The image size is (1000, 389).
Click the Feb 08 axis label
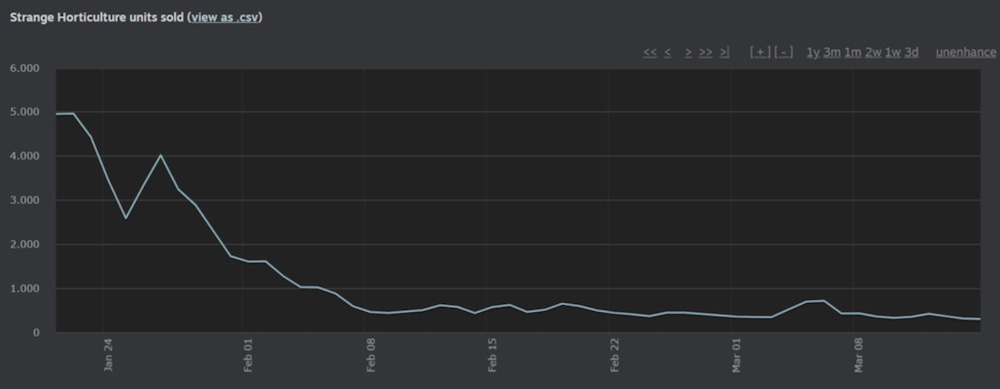[x=371, y=355]
